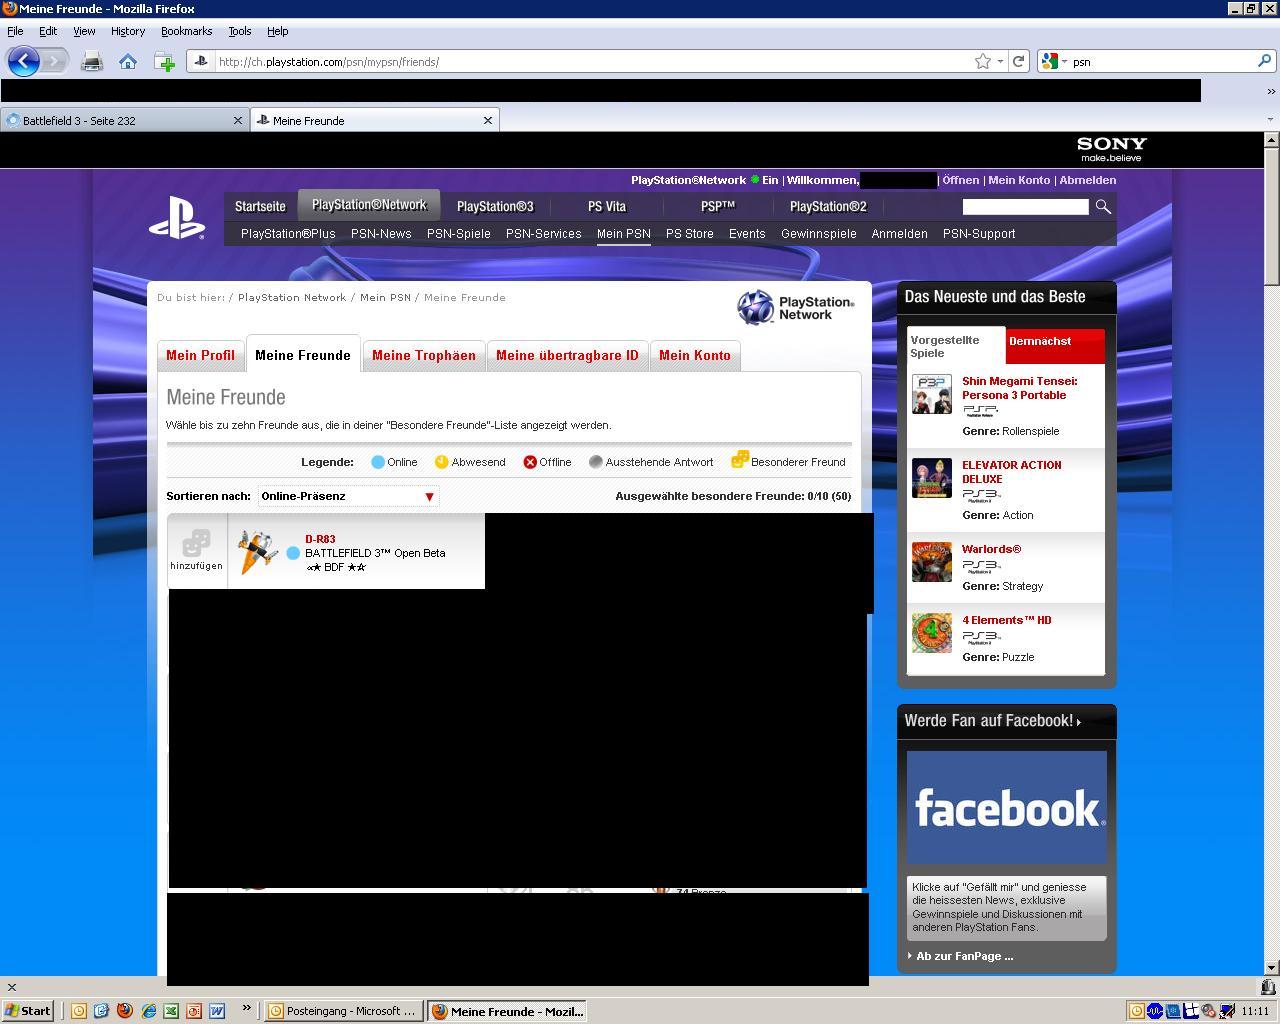The image size is (1280, 1024).
Task: Launch Word from the quick launch bar
Action: point(217,1011)
